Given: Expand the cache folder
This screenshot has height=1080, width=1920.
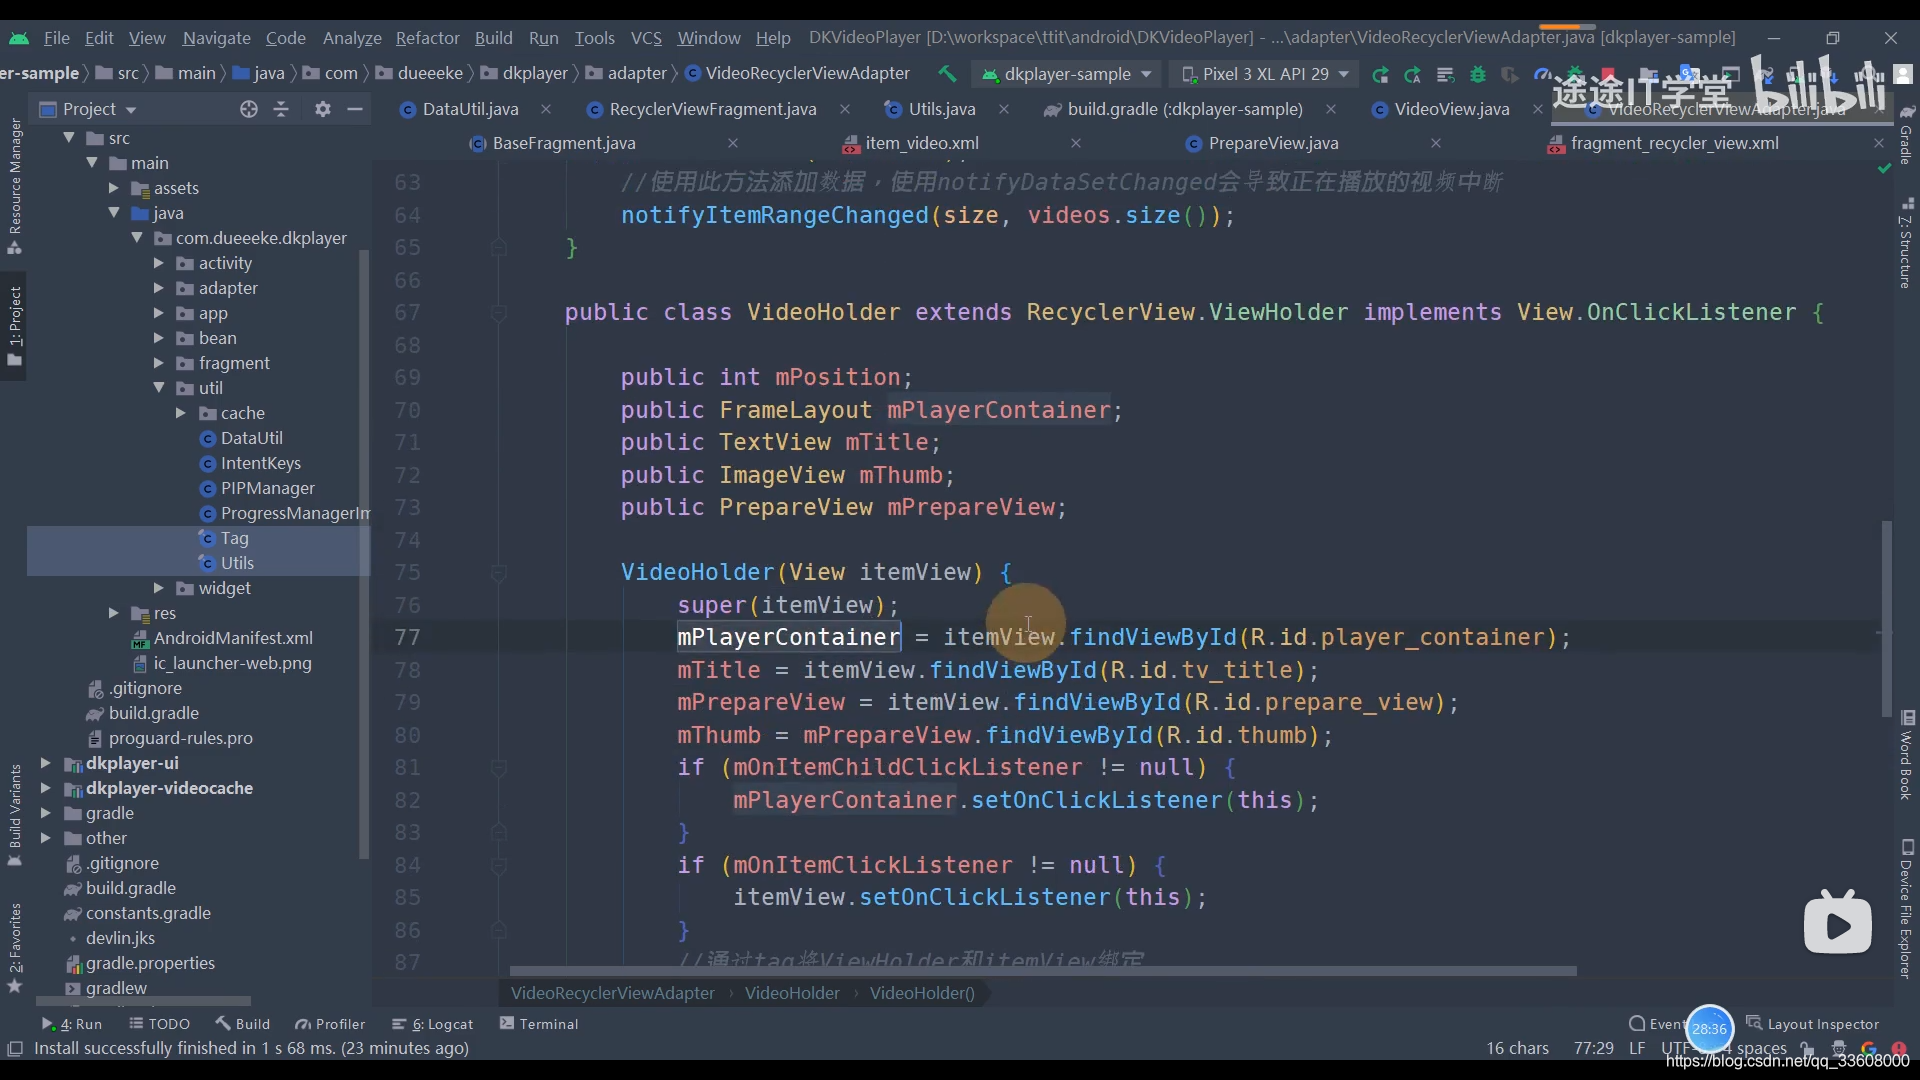Looking at the screenshot, I should coord(181,413).
